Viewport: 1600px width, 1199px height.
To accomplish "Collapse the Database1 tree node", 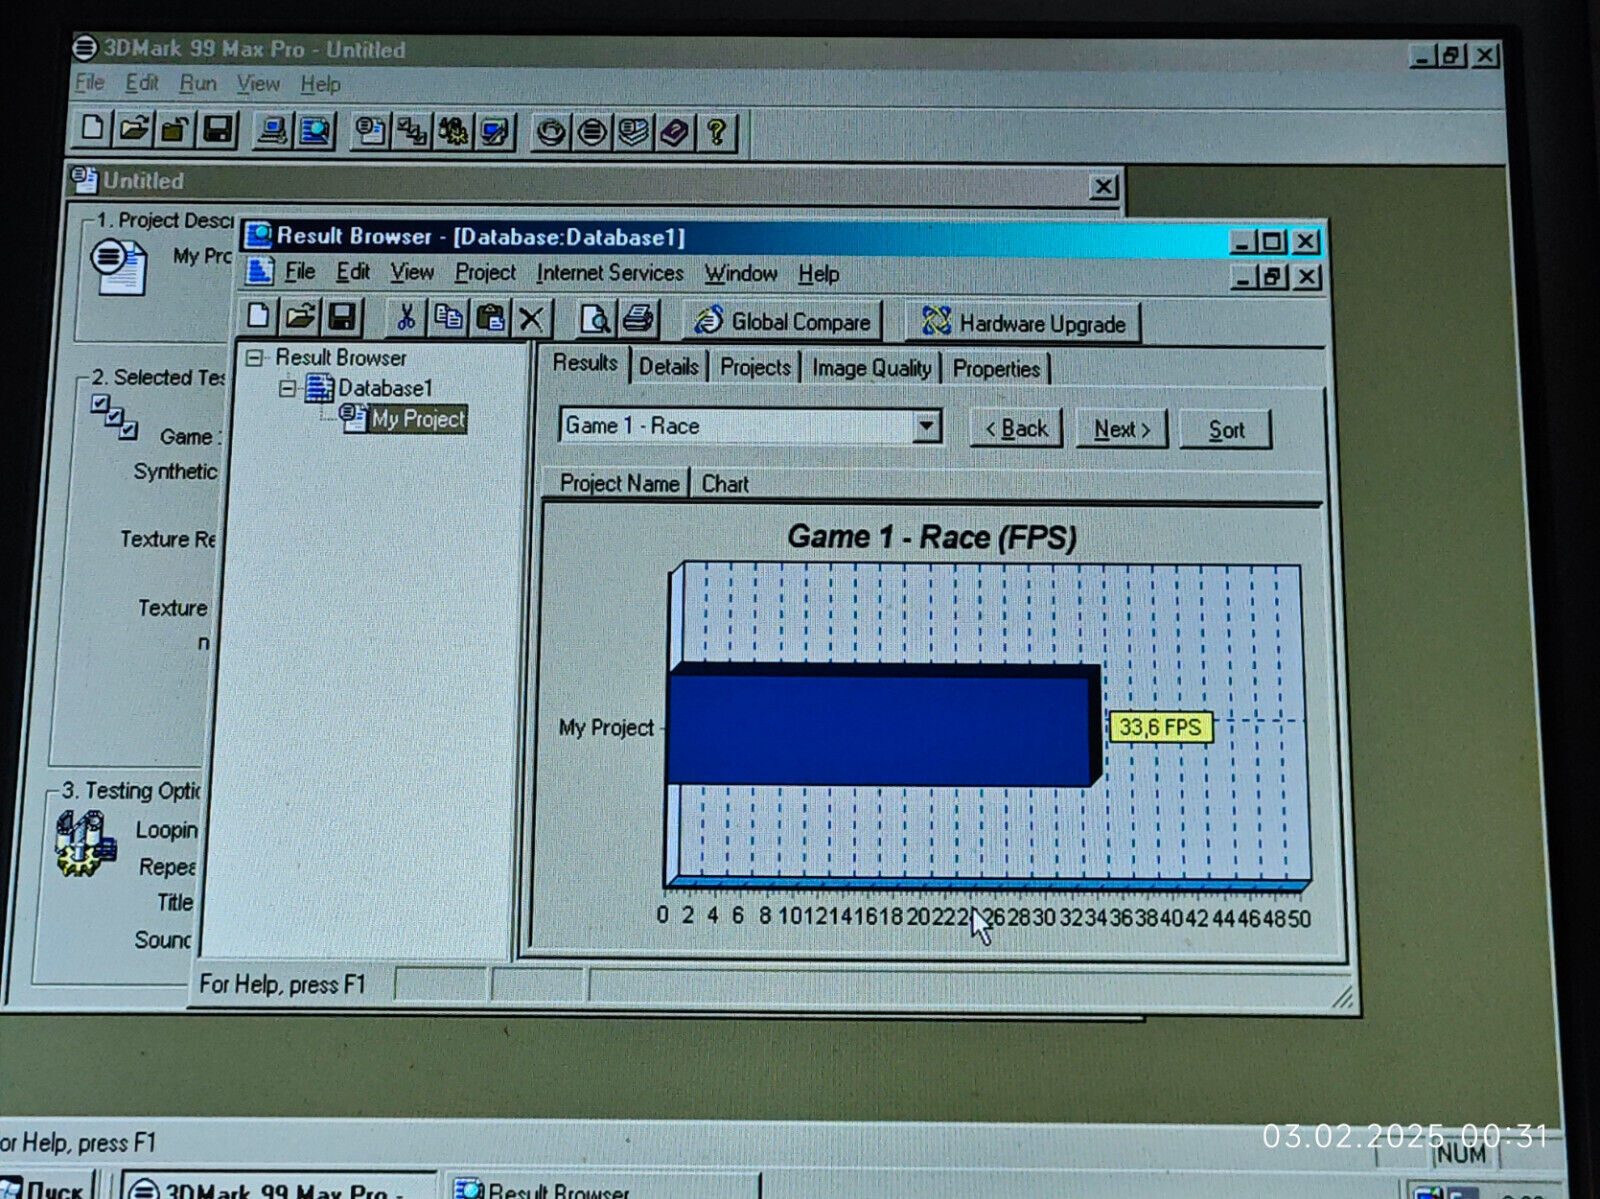I will coord(288,388).
